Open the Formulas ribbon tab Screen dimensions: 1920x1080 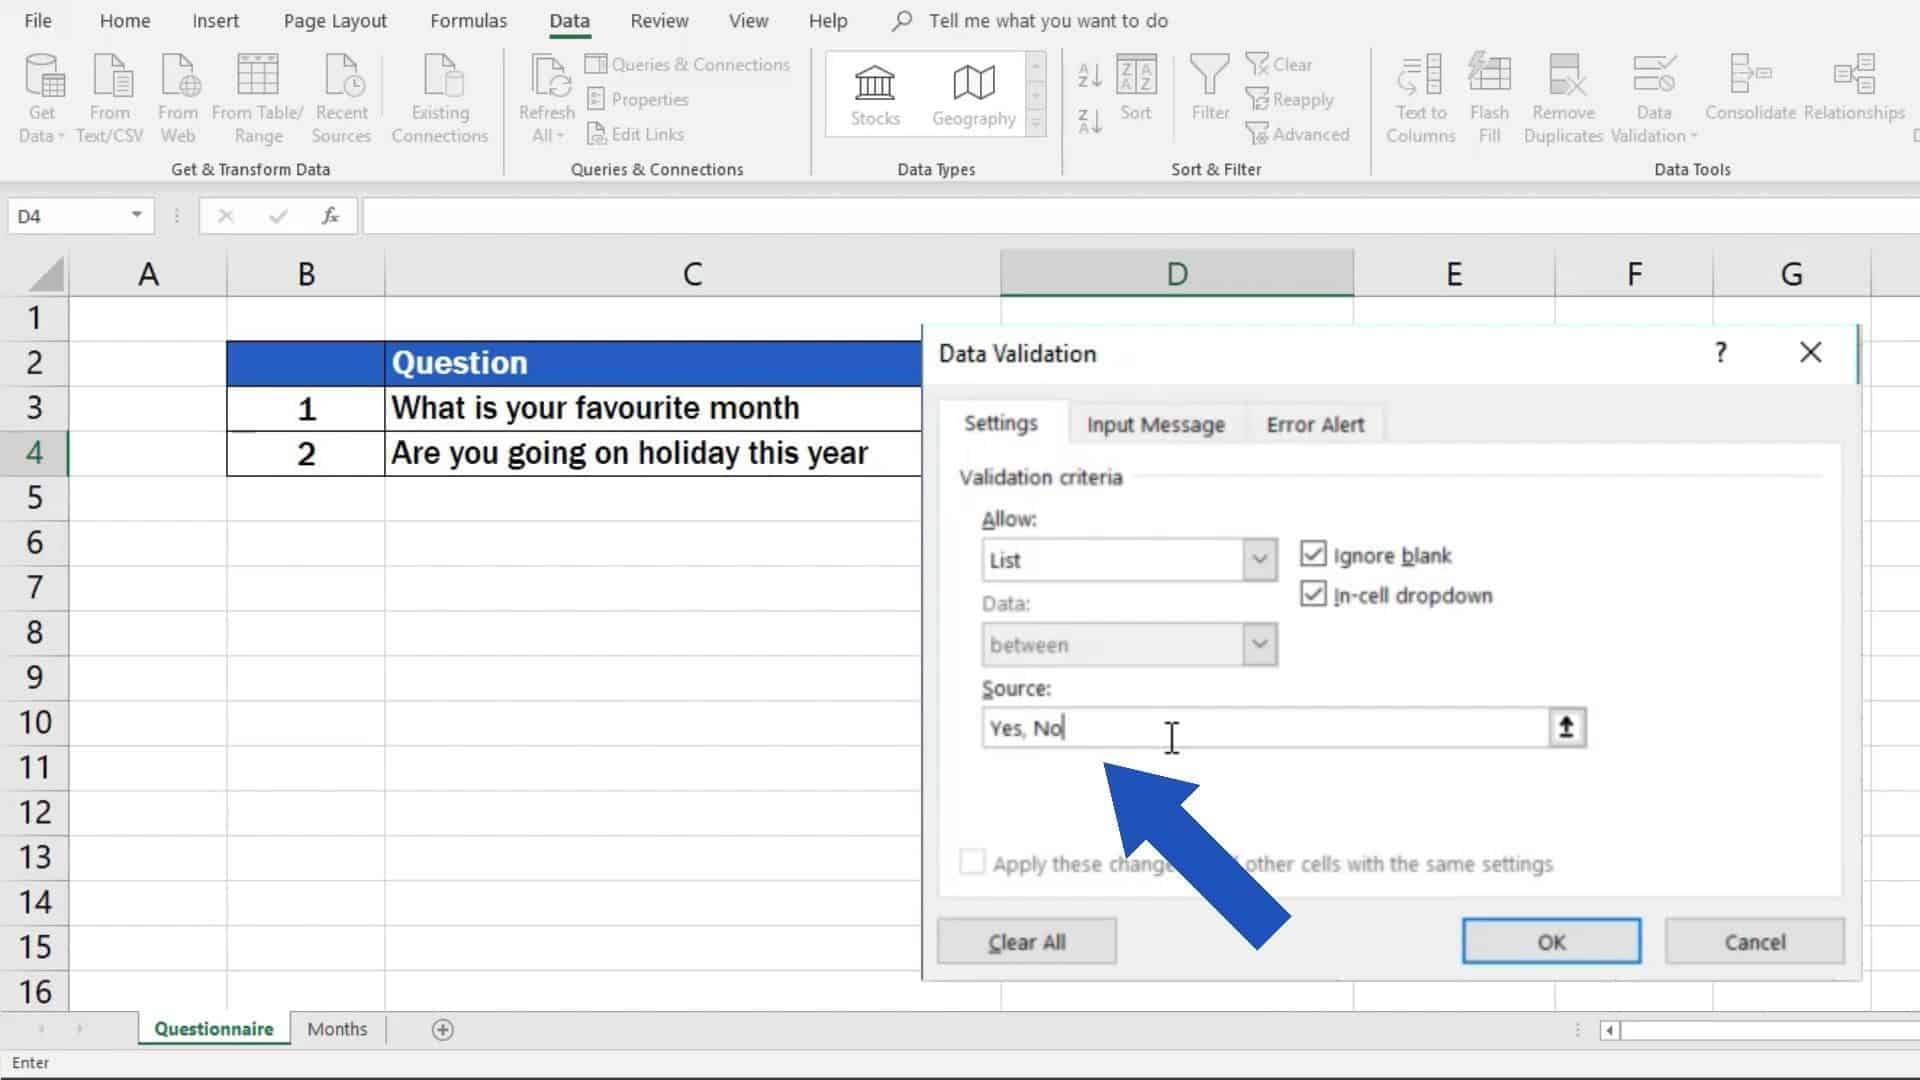coord(467,20)
